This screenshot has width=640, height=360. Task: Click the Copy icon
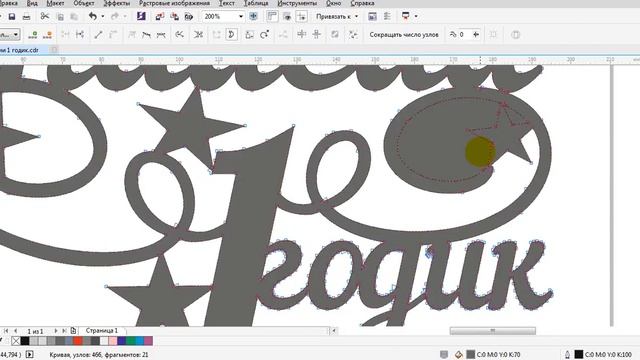tap(60, 17)
